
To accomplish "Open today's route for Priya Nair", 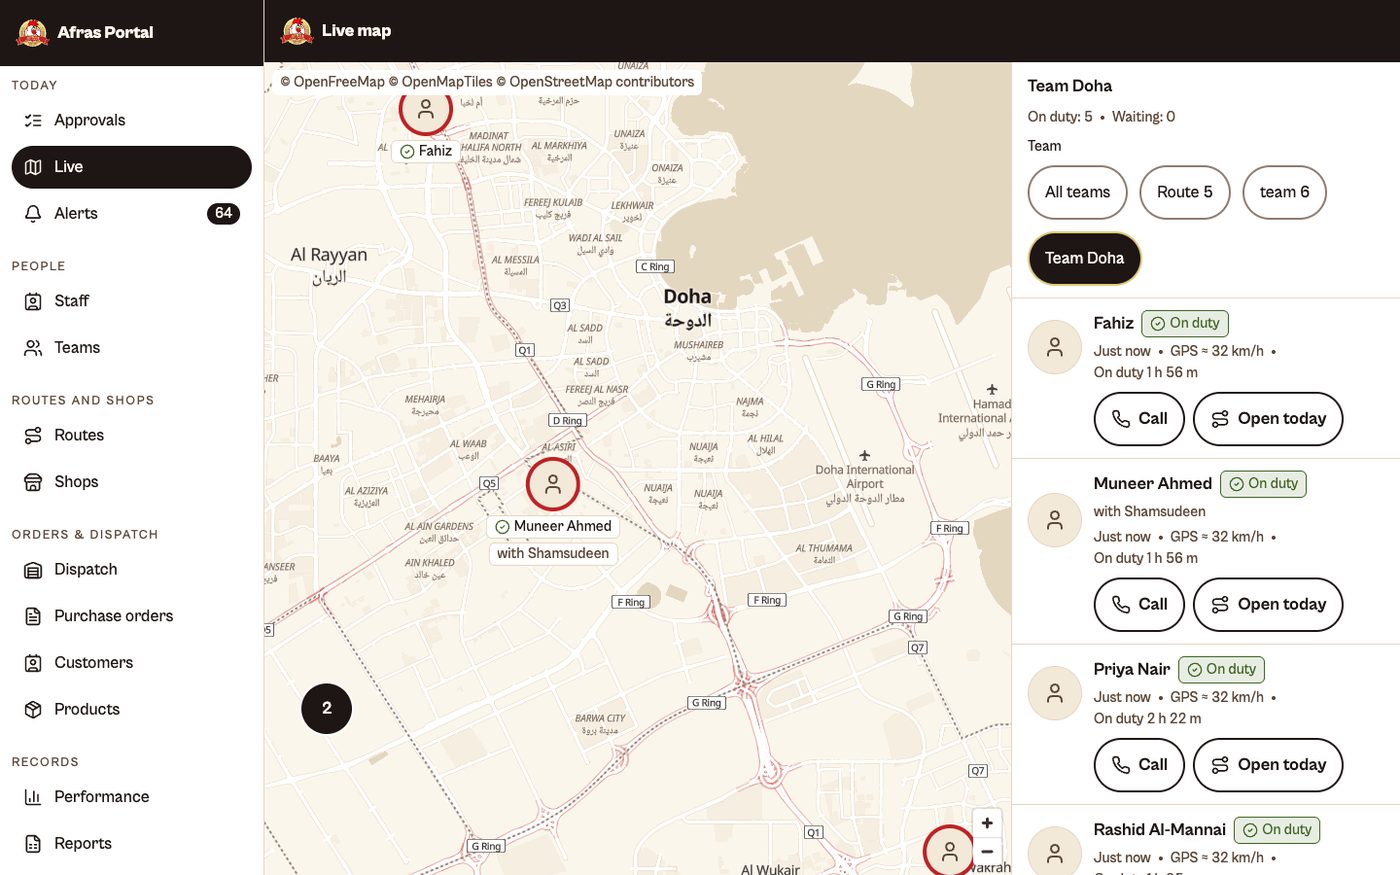I will [x=1268, y=765].
